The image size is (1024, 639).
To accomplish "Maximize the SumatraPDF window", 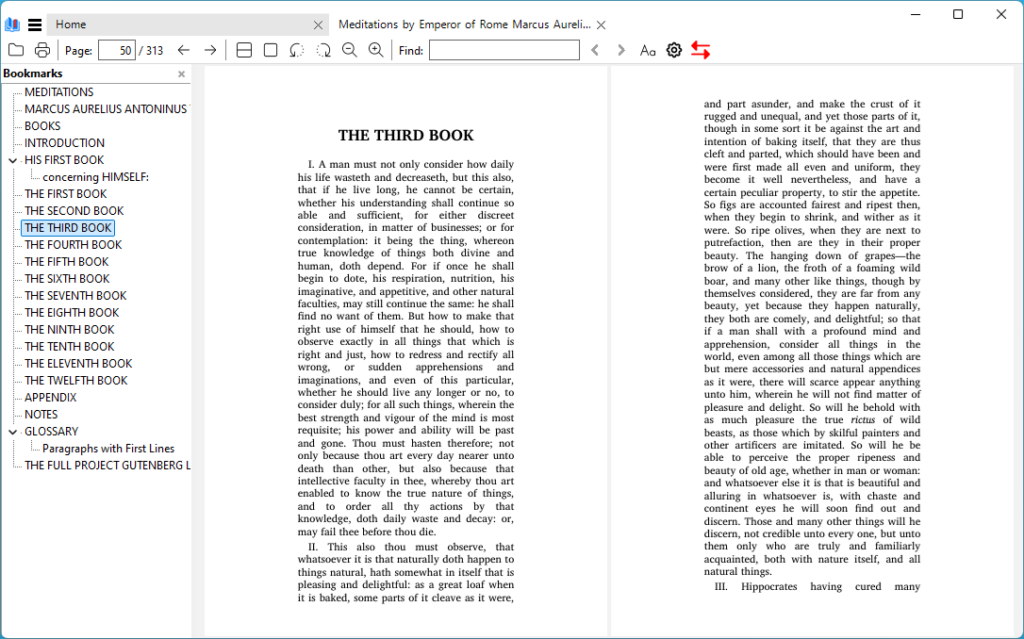I will [x=958, y=14].
